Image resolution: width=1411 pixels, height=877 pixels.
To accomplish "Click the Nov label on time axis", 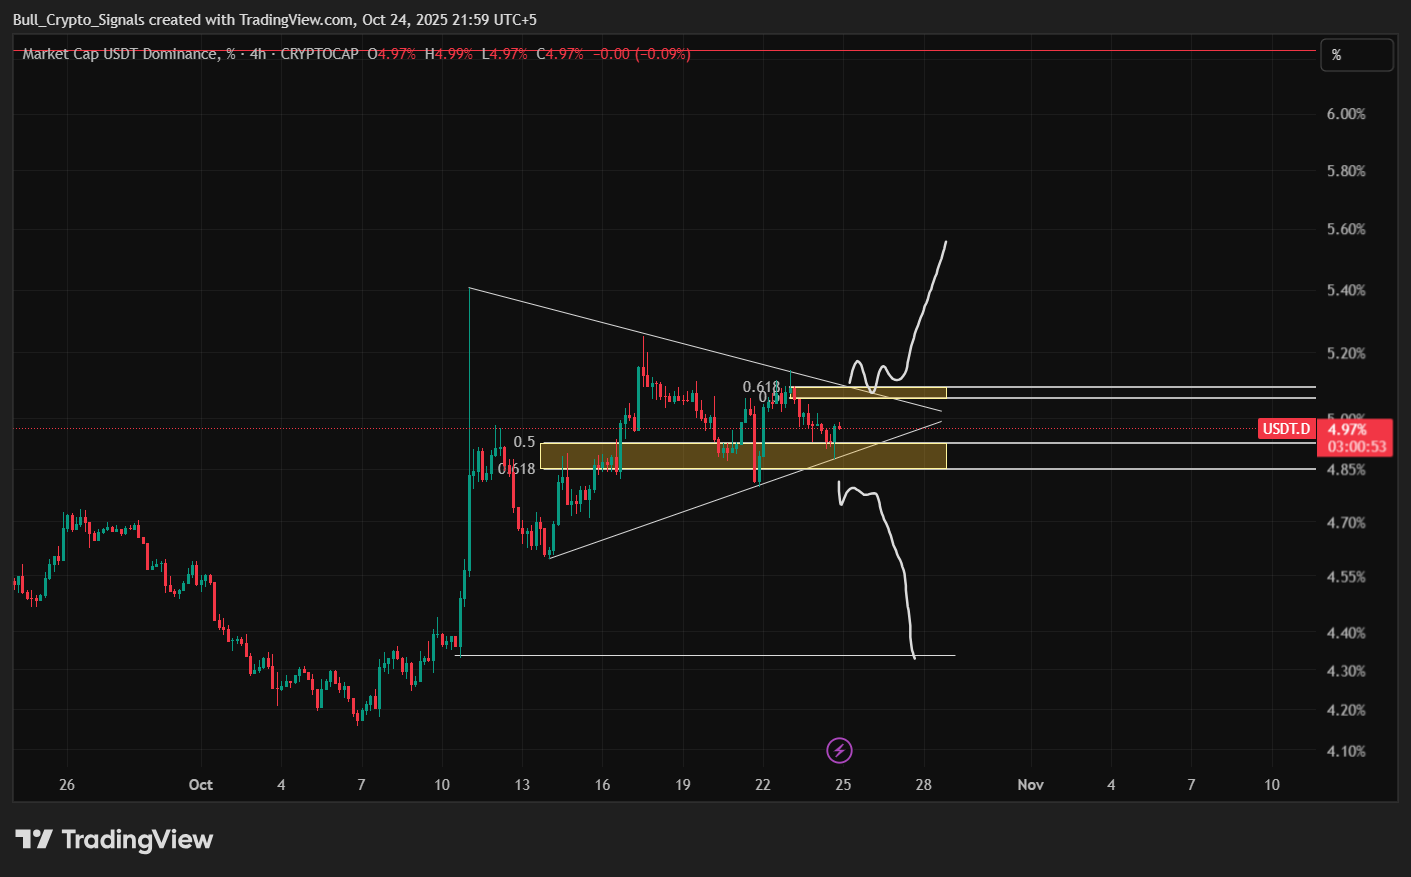I will (x=1030, y=785).
